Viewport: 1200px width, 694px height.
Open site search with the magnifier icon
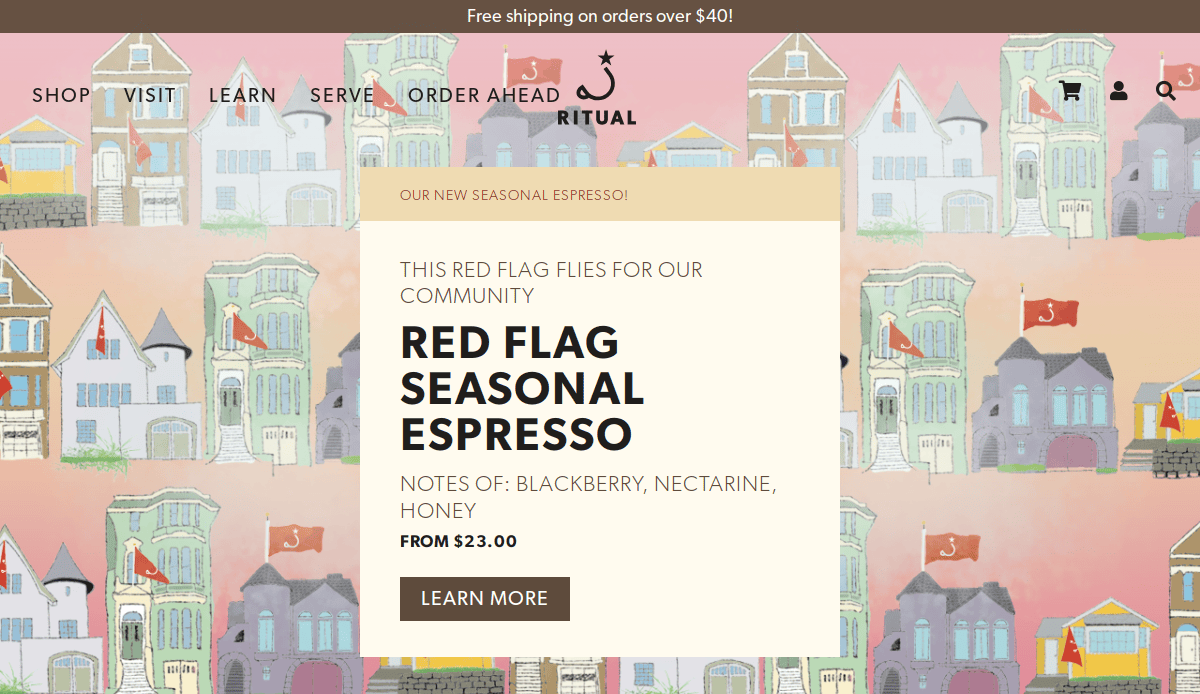coord(1165,91)
